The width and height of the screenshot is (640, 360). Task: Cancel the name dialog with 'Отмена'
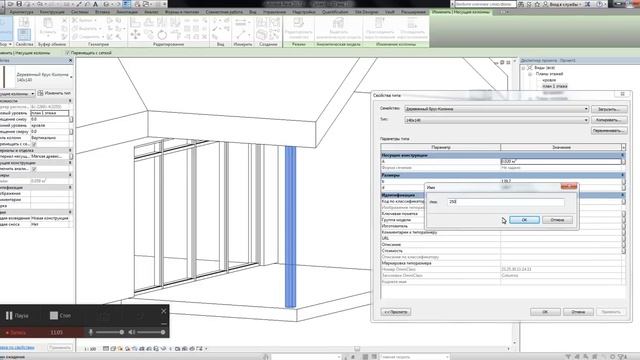pyautogui.click(x=558, y=220)
